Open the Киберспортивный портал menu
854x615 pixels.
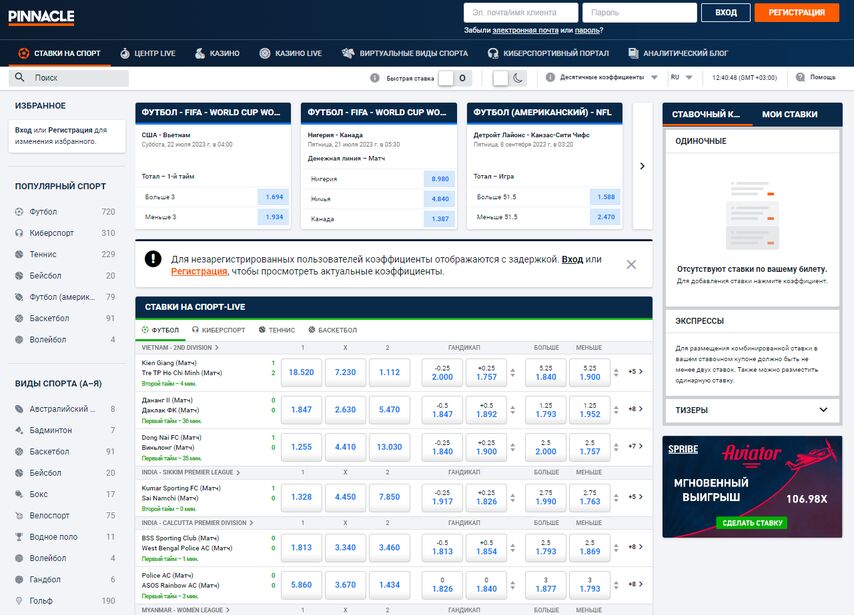click(548, 53)
